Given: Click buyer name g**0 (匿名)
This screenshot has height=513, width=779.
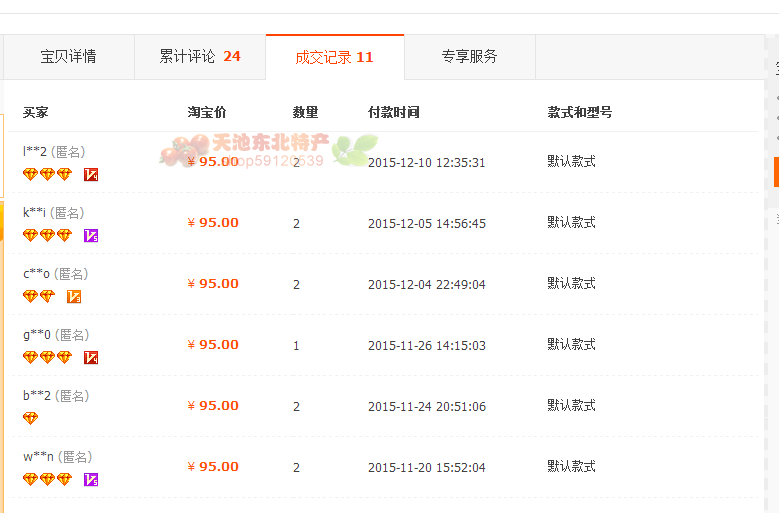Looking at the screenshot, I should pyautogui.click(x=55, y=335).
